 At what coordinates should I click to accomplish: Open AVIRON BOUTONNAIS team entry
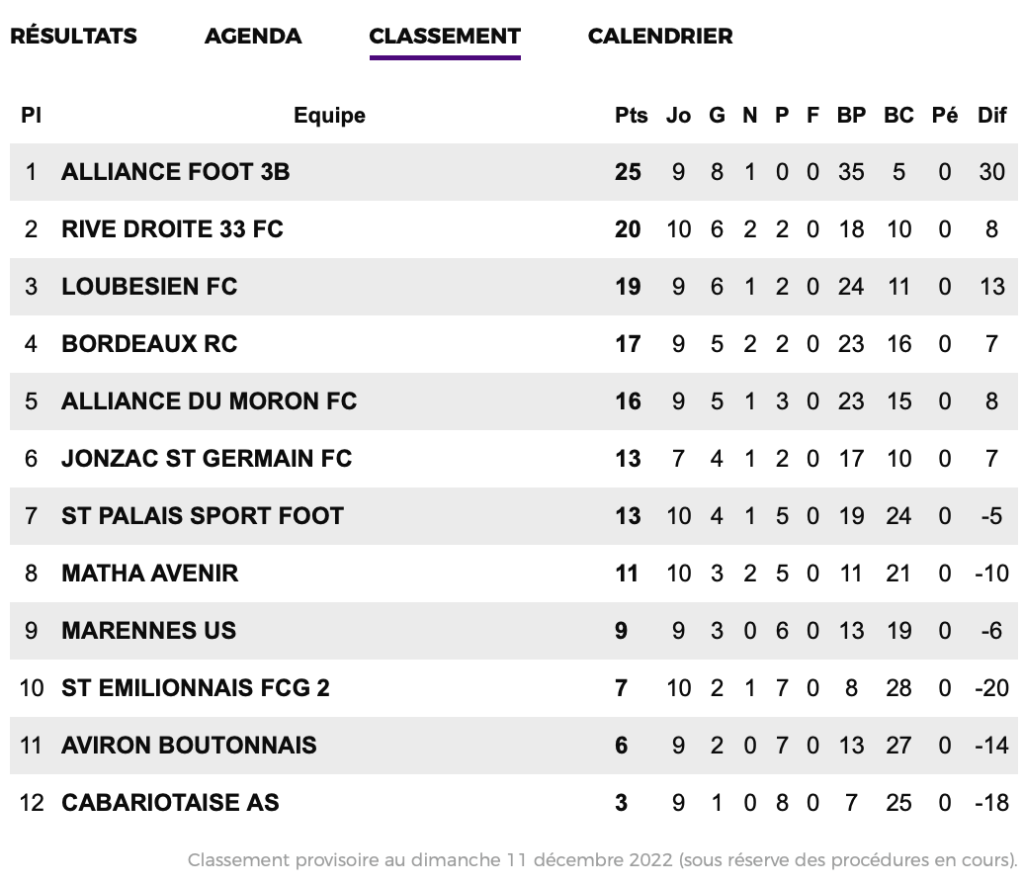click(189, 745)
